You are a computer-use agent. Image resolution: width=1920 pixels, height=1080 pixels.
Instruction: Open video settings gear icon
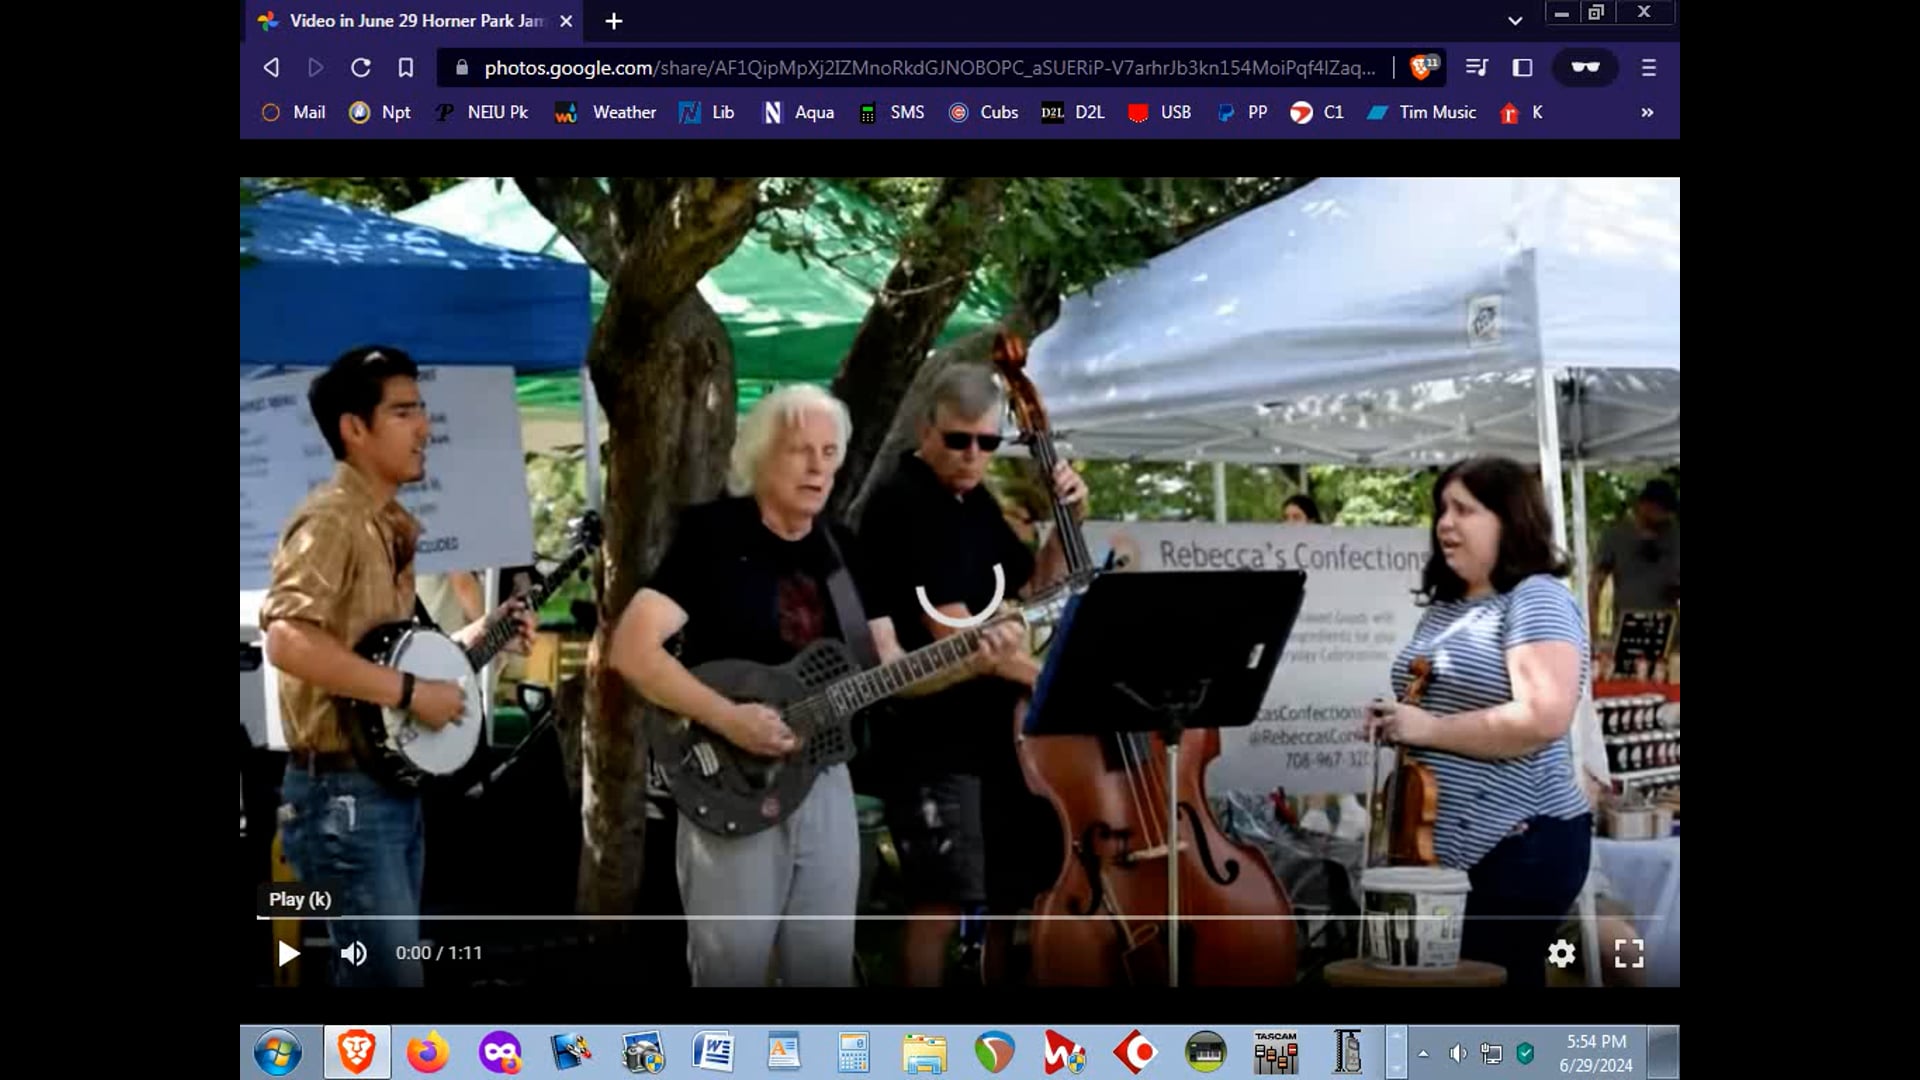[x=1561, y=953]
